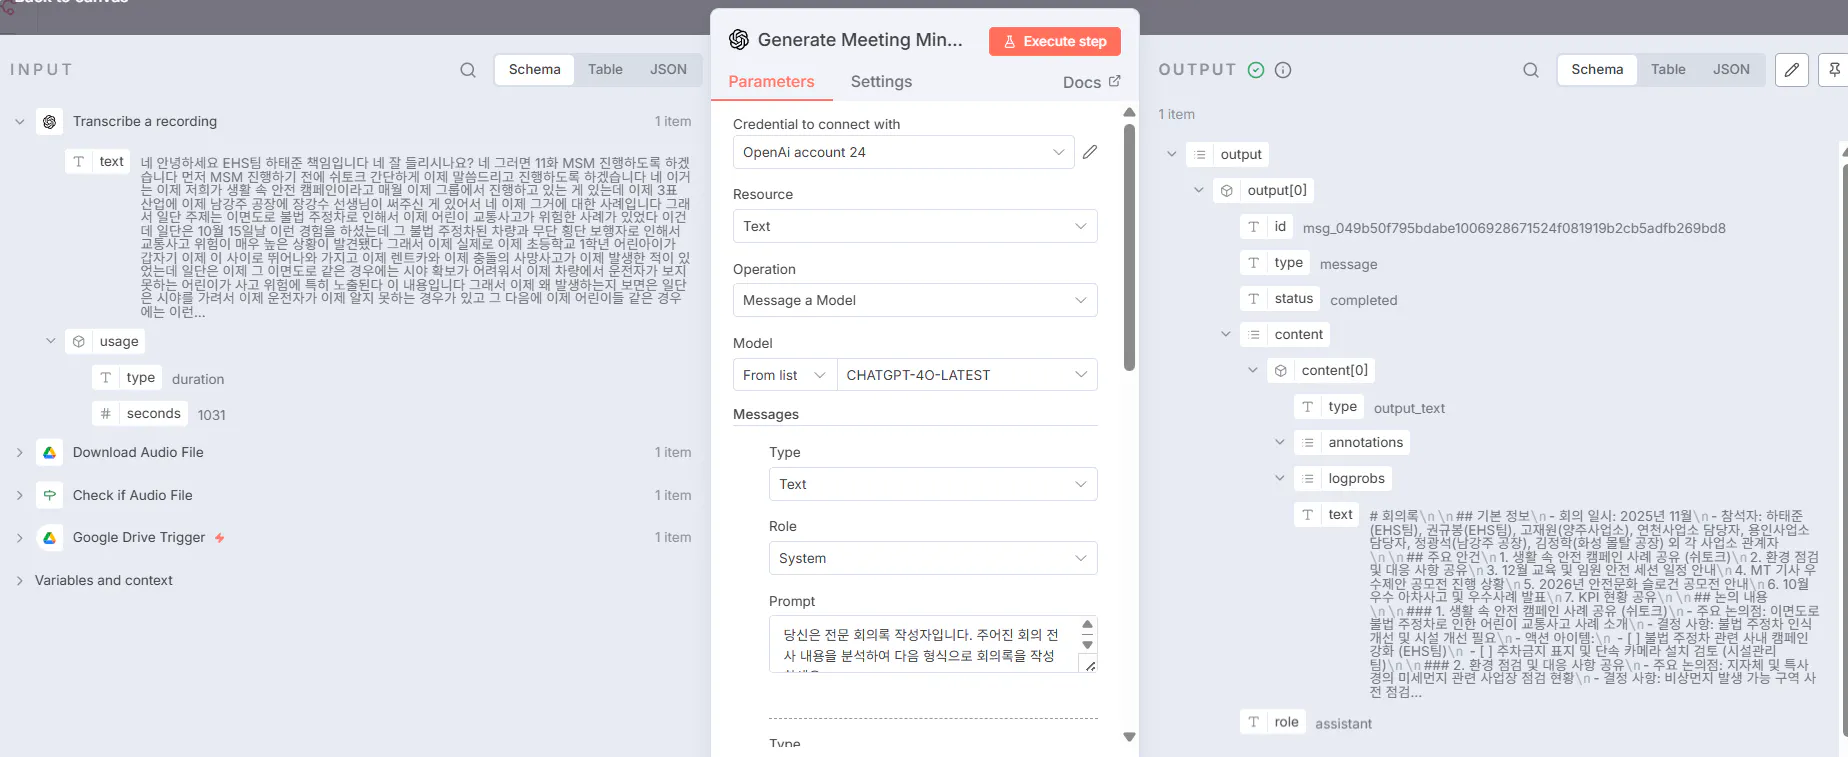
Task: Expand the annotations array
Action: click(1280, 442)
